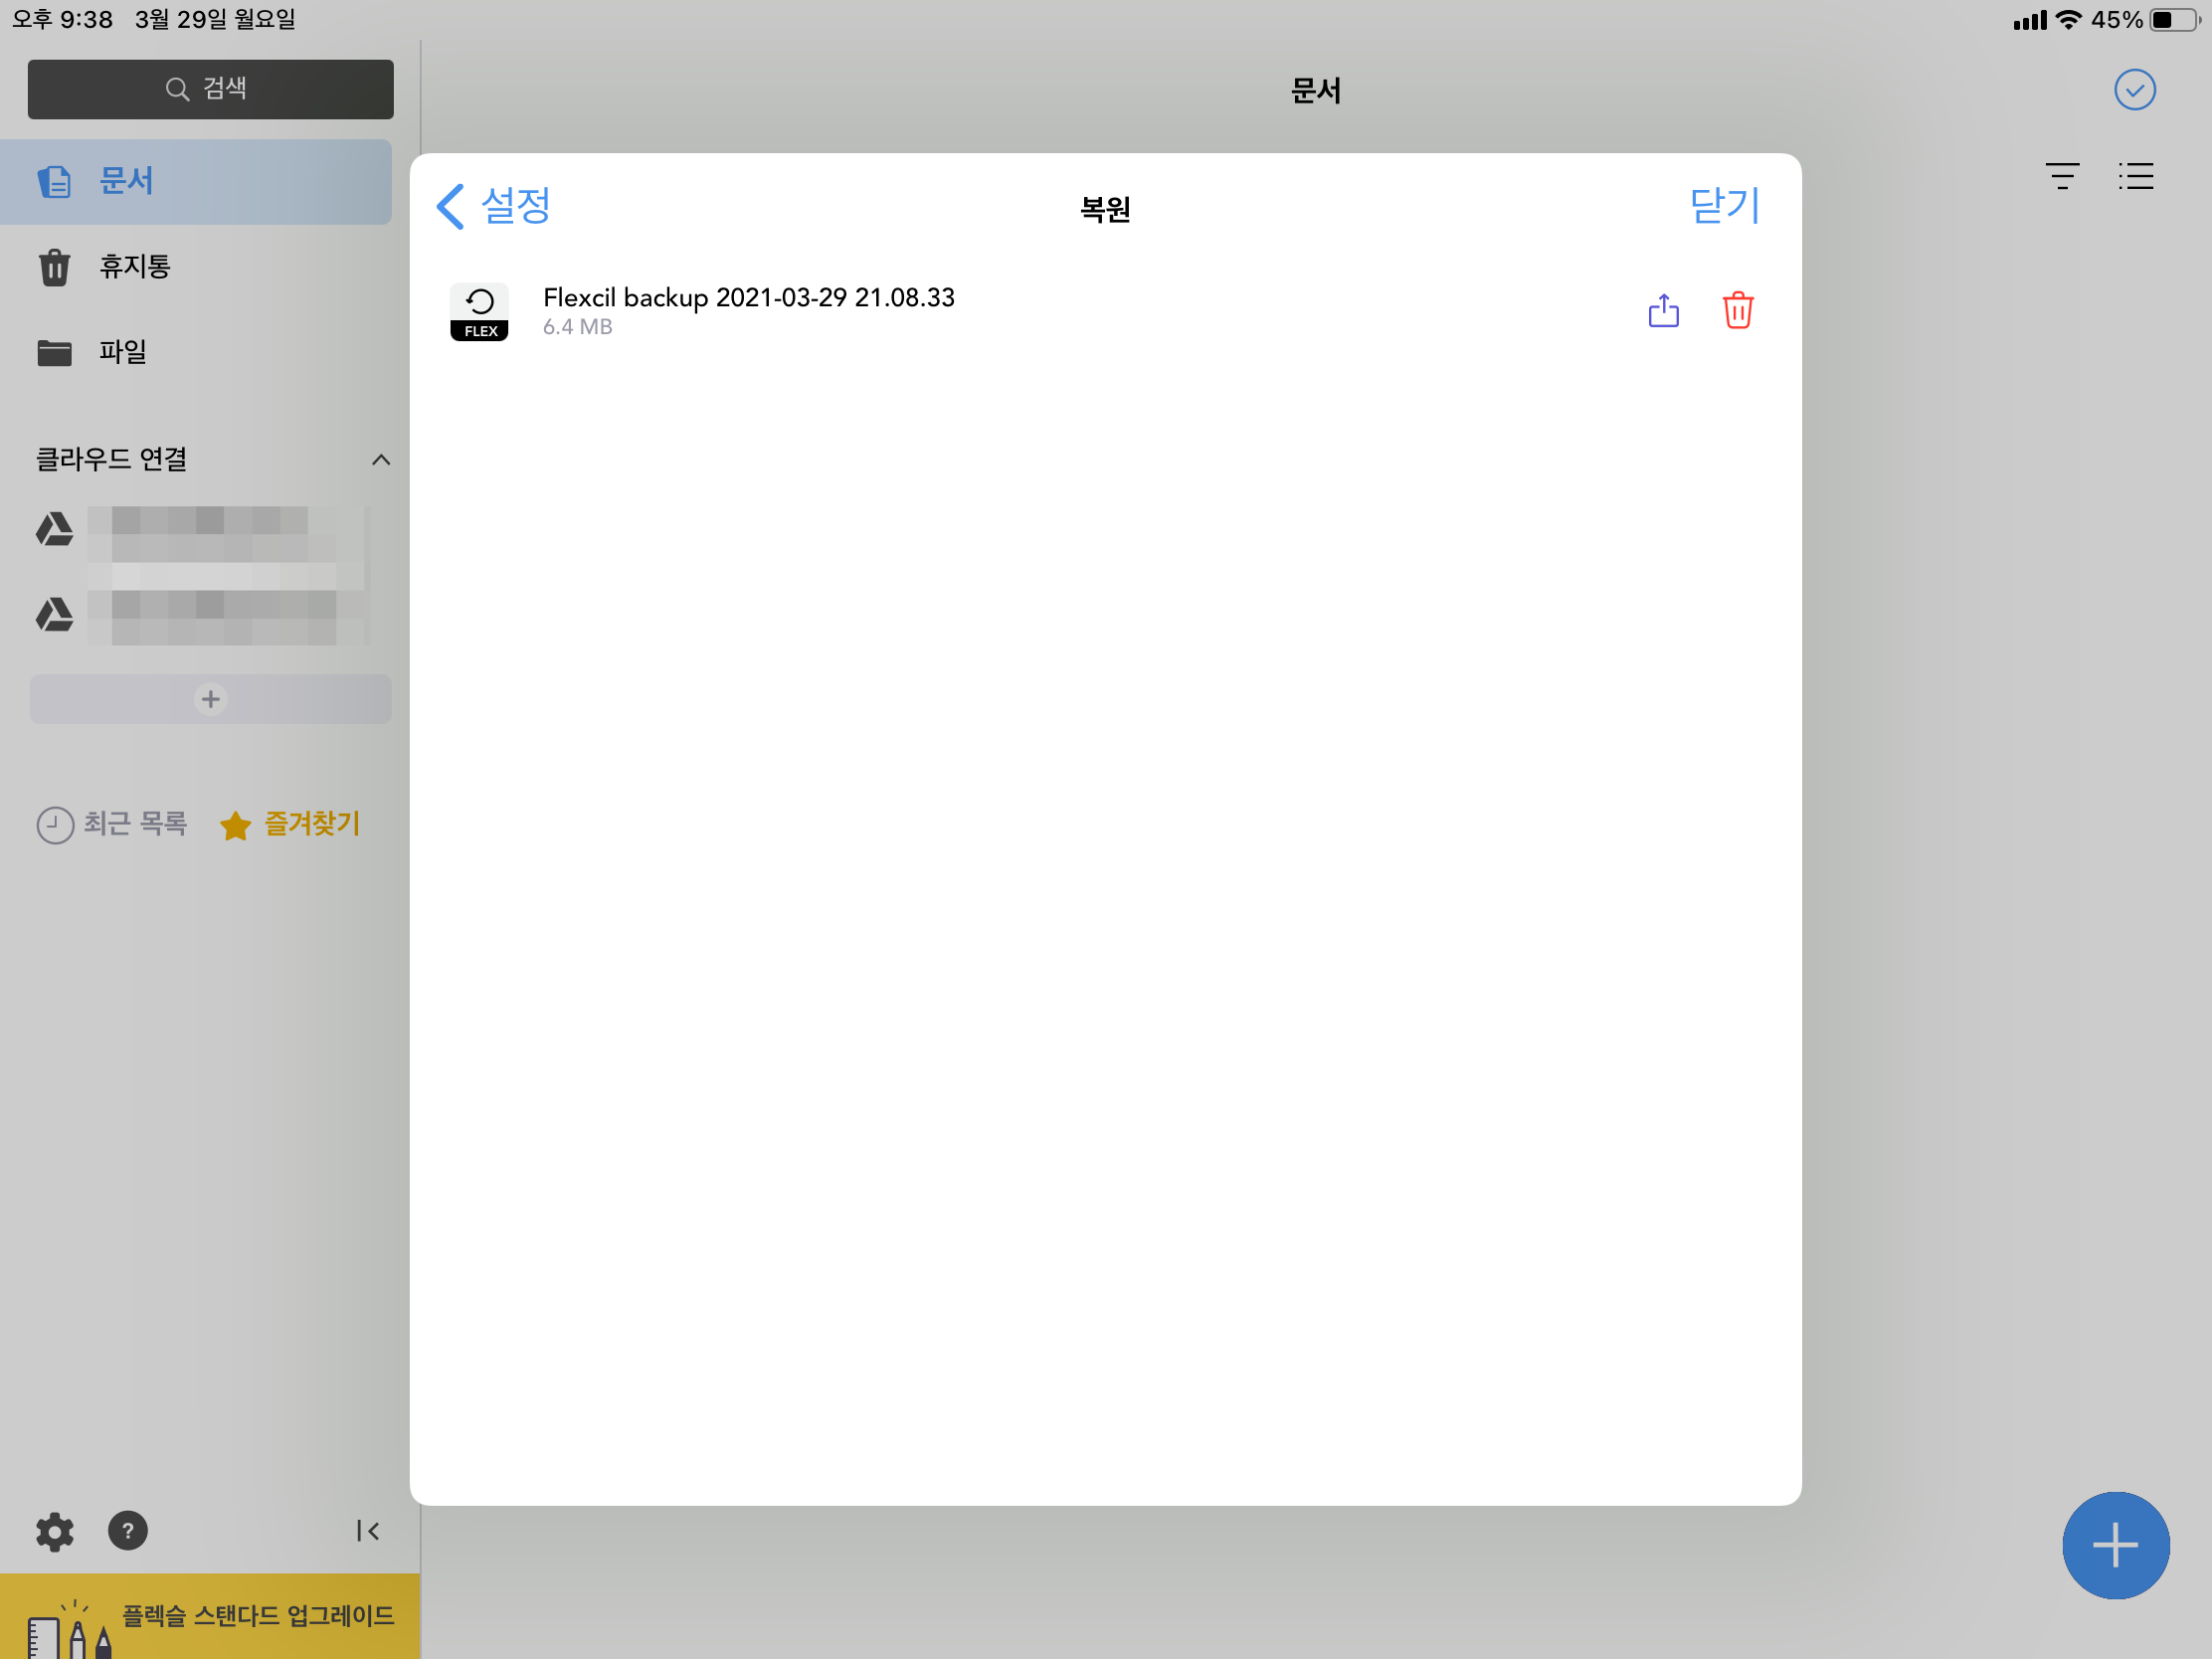Collapse the 클라우드 연결 section
Screen dimensions: 2212x1659
(381, 460)
